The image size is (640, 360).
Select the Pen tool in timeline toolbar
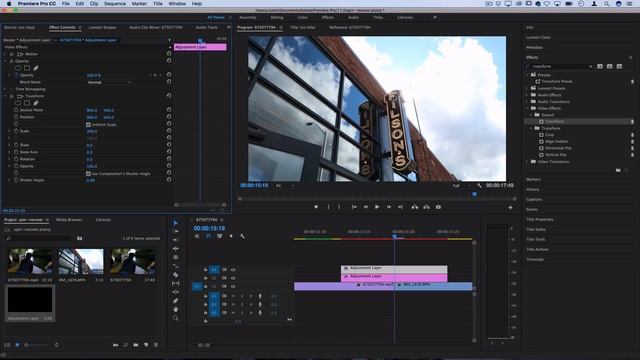click(x=176, y=301)
